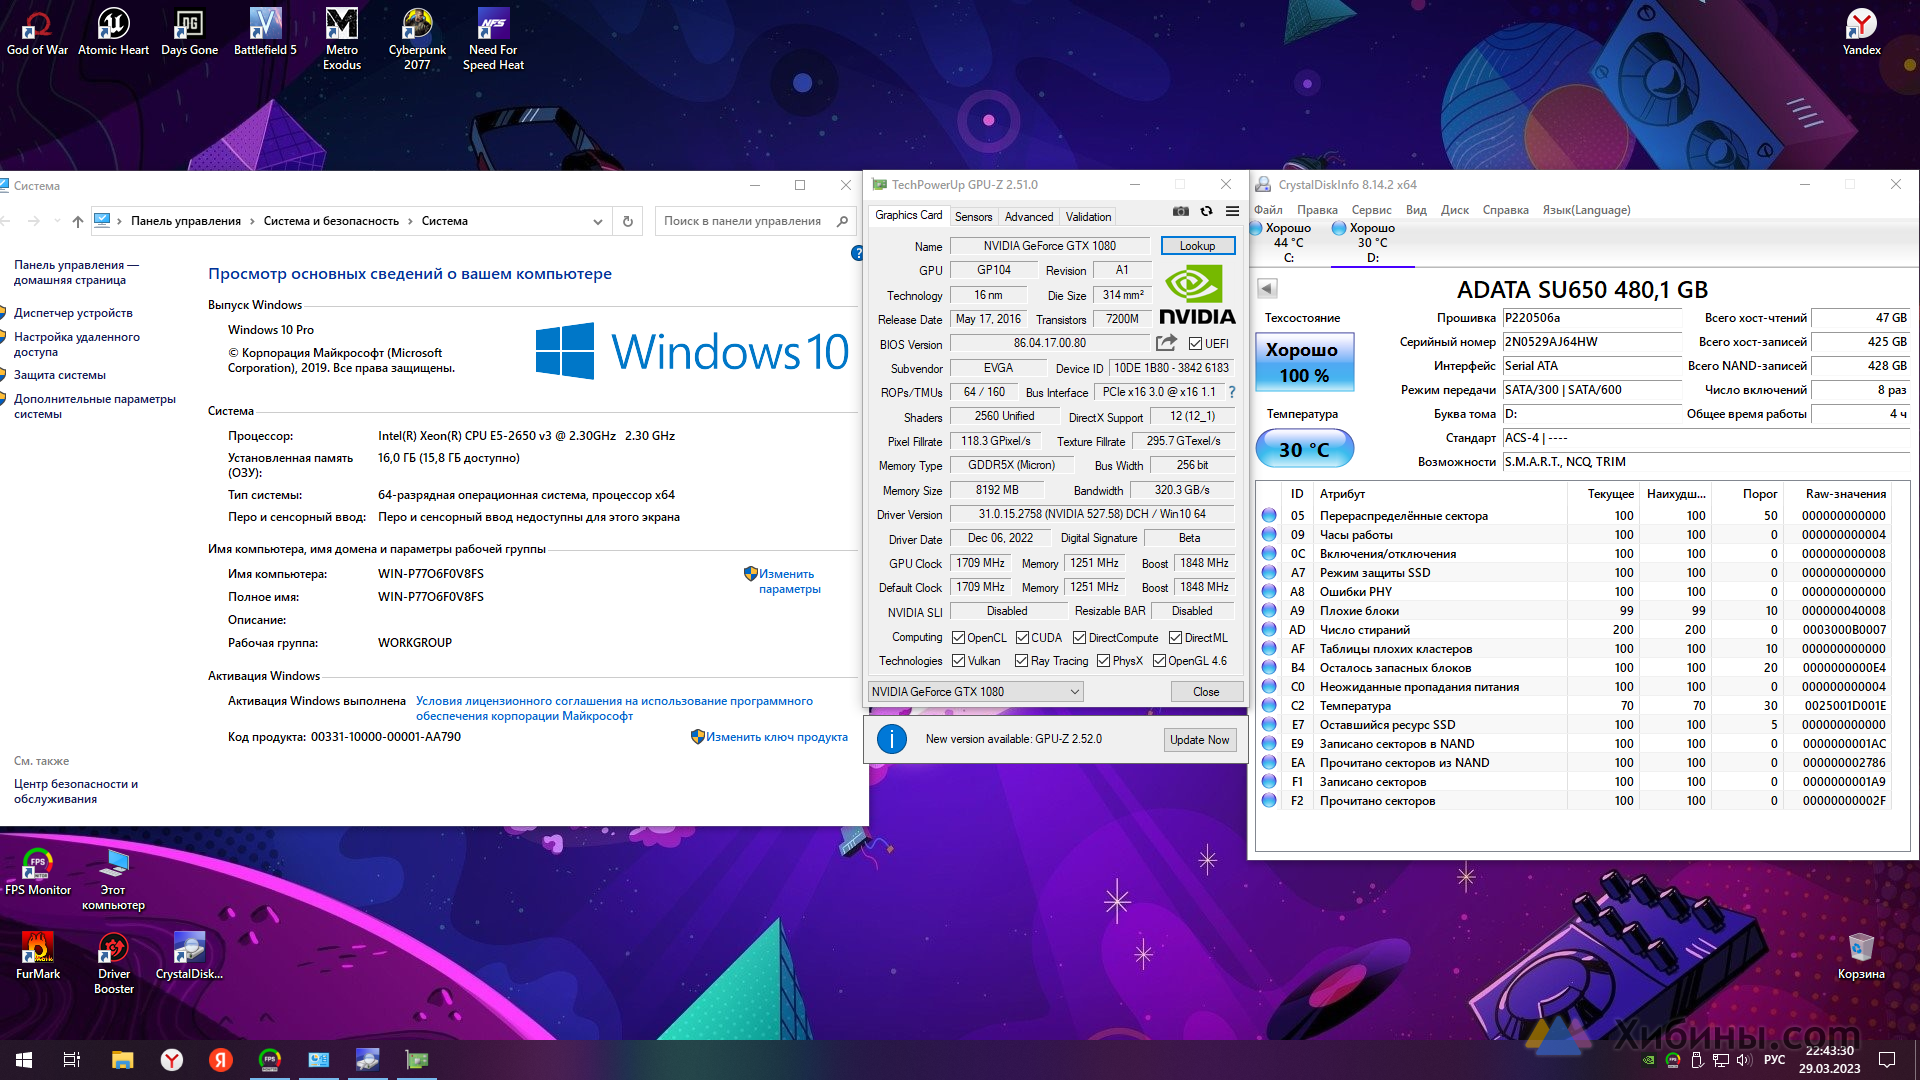Click previous disk arrow in CrystalDiskInfo
1920x1080 pixels.
coord(1267,289)
